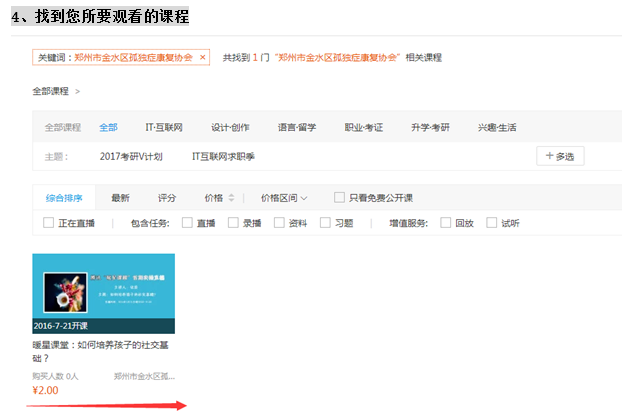Click the 郑州市金水区孤... provider link
The height and width of the screenshot is (418, 633).
pos(144,376)
